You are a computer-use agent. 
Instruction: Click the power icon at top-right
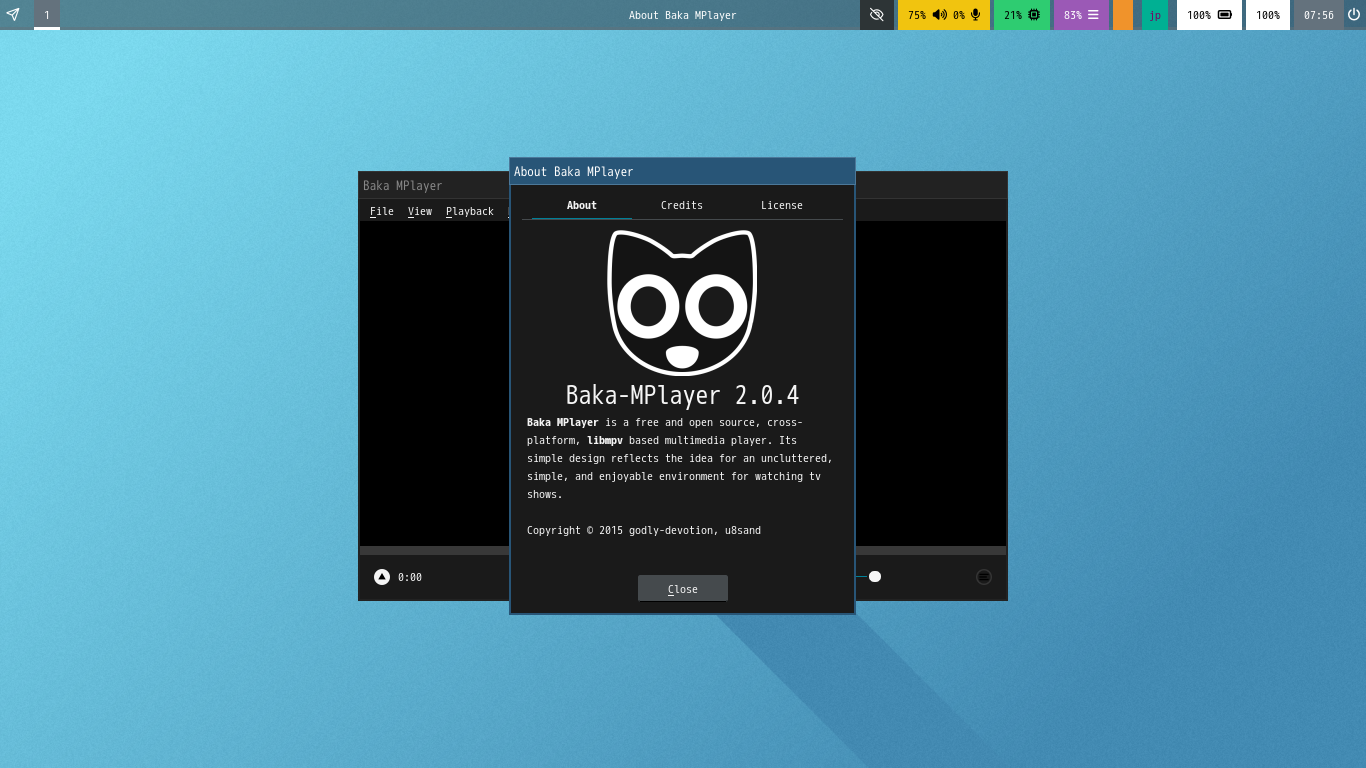pos(1354,15)
